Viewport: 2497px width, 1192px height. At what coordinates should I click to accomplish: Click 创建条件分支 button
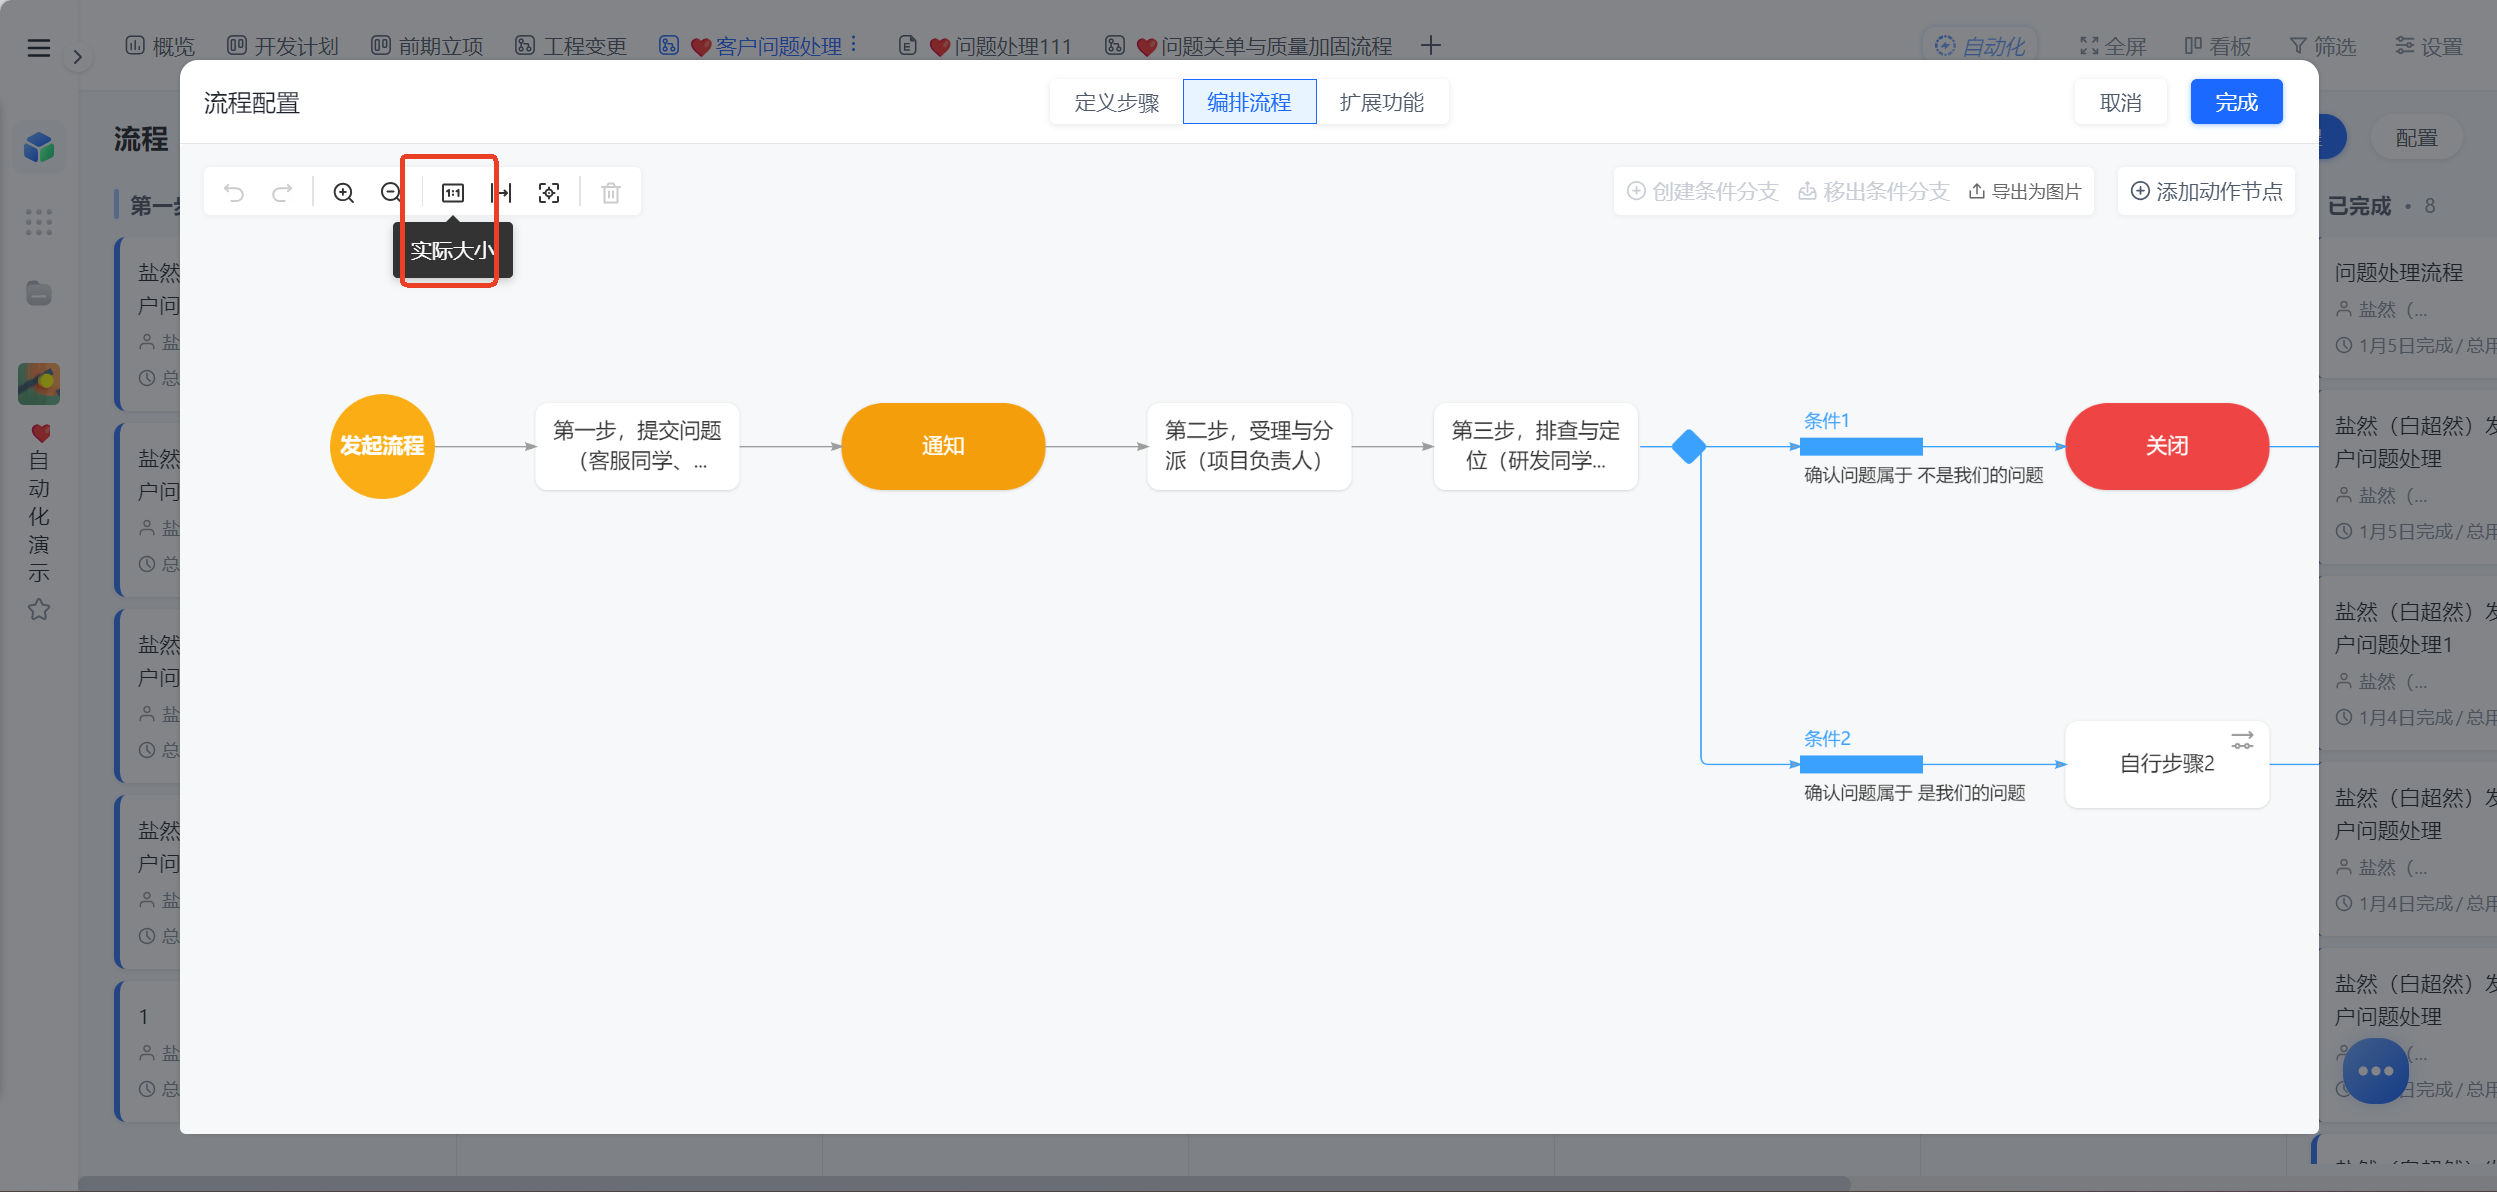point(1702,191)
